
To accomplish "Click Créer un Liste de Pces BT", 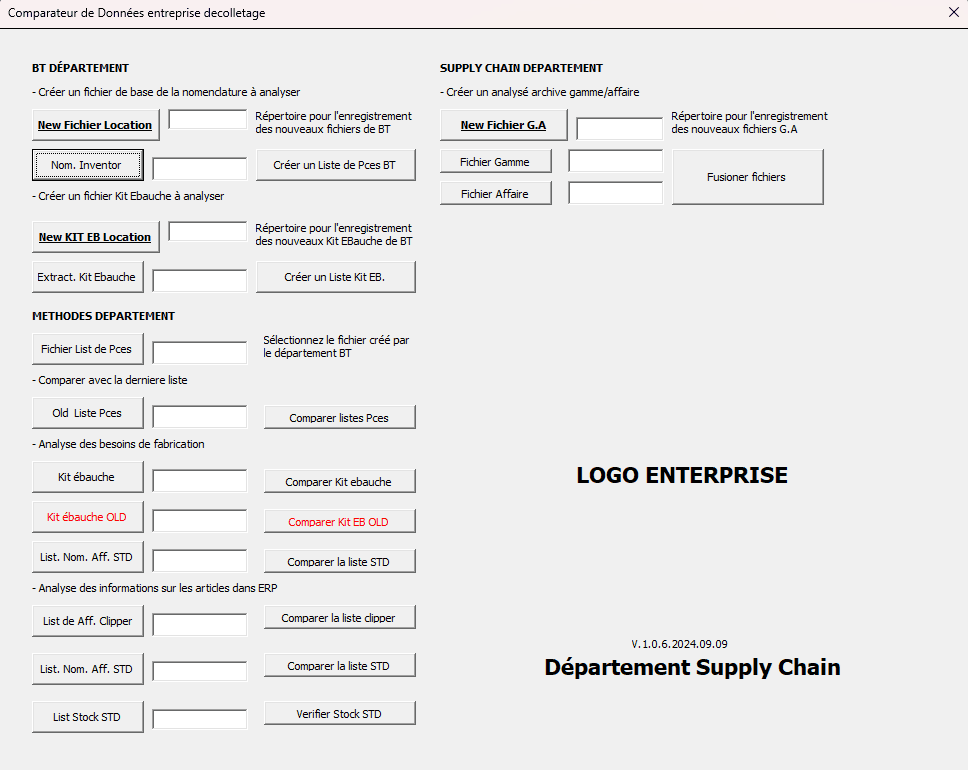I will pos(335,165).
